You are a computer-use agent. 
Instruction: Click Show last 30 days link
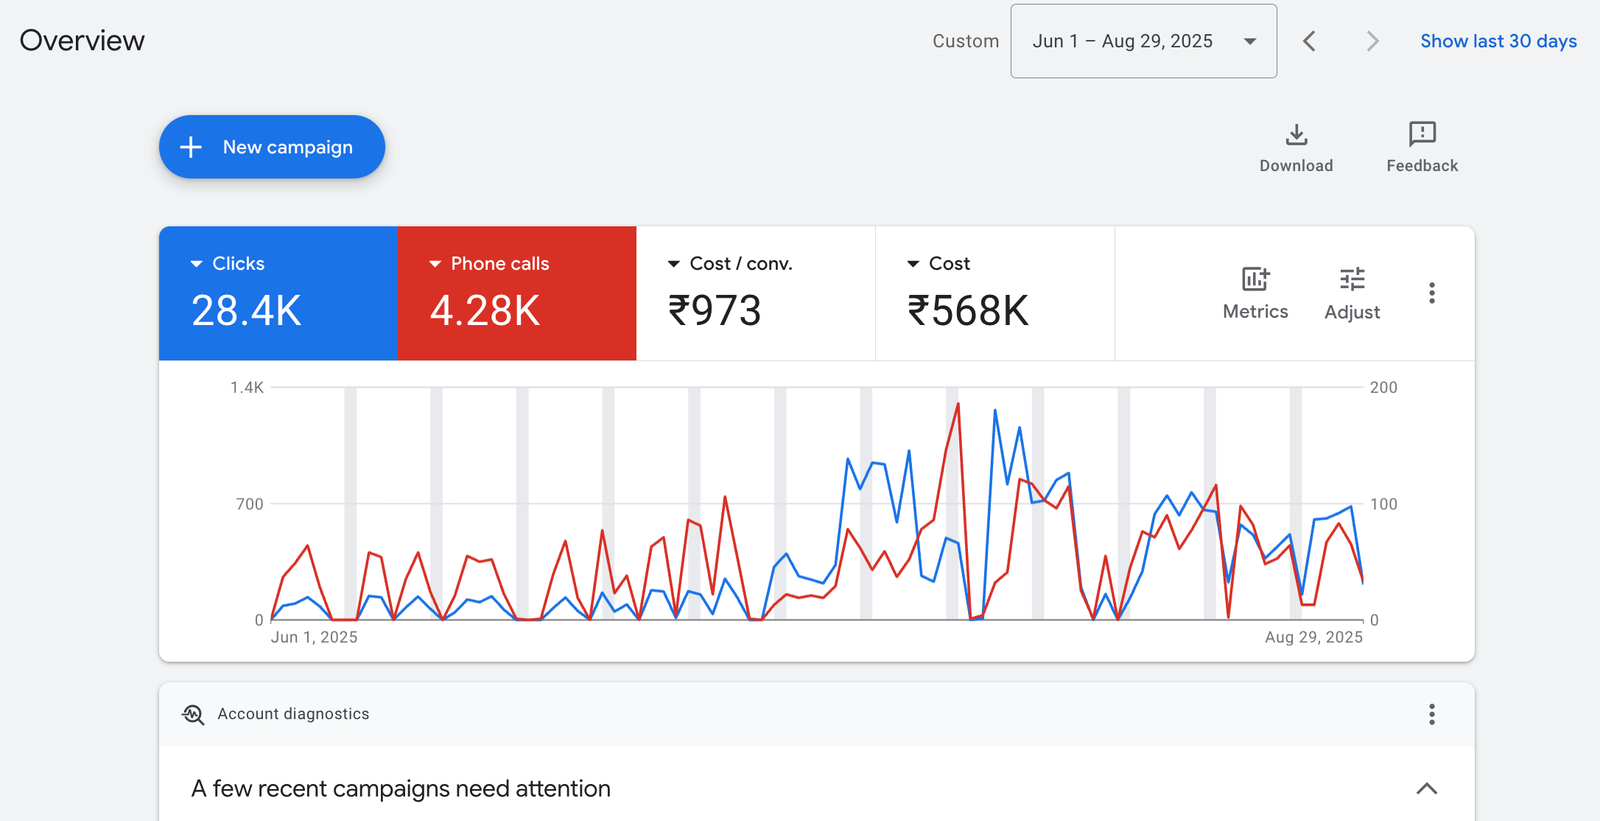pos(1498,41)
